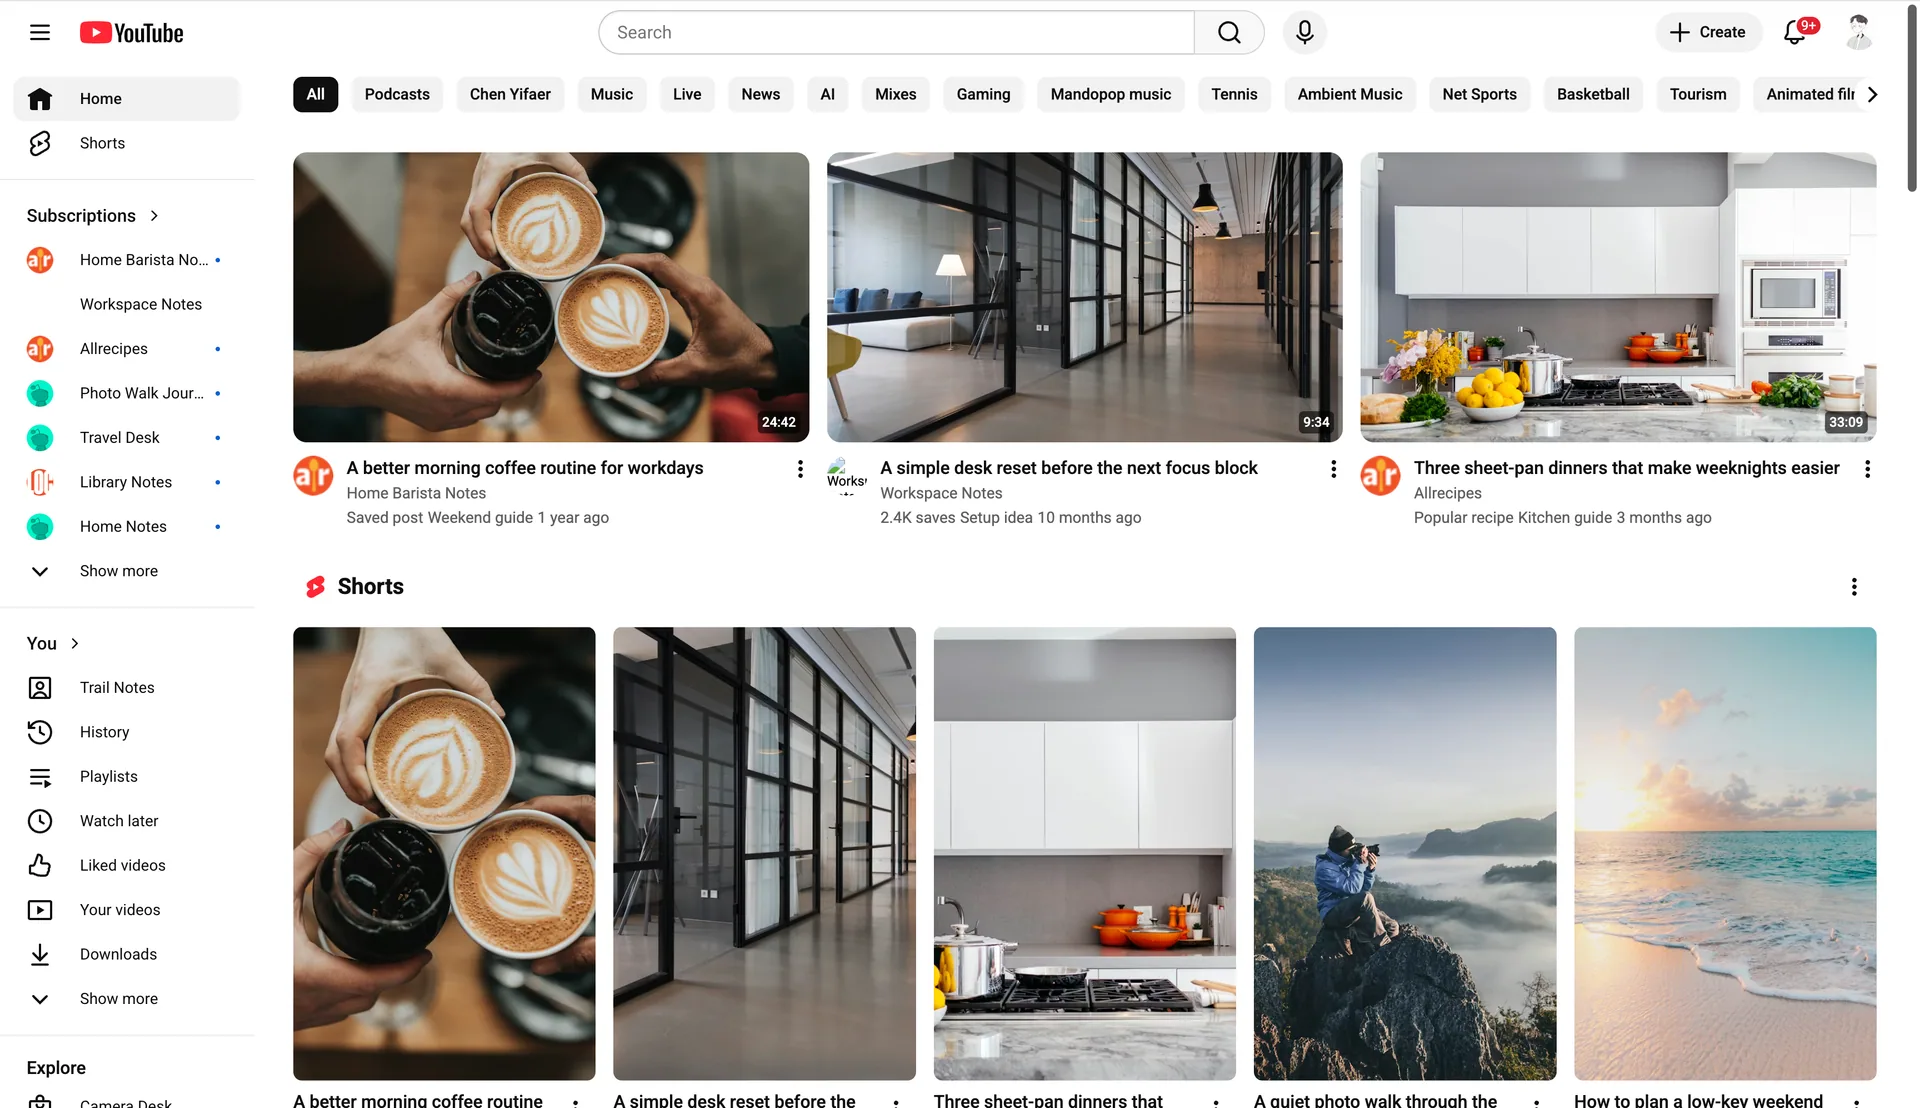This screenshot has height=1108, width=1920.
Task: Open 'A better morning coffee routine for workdays' title
Action: 524,468
